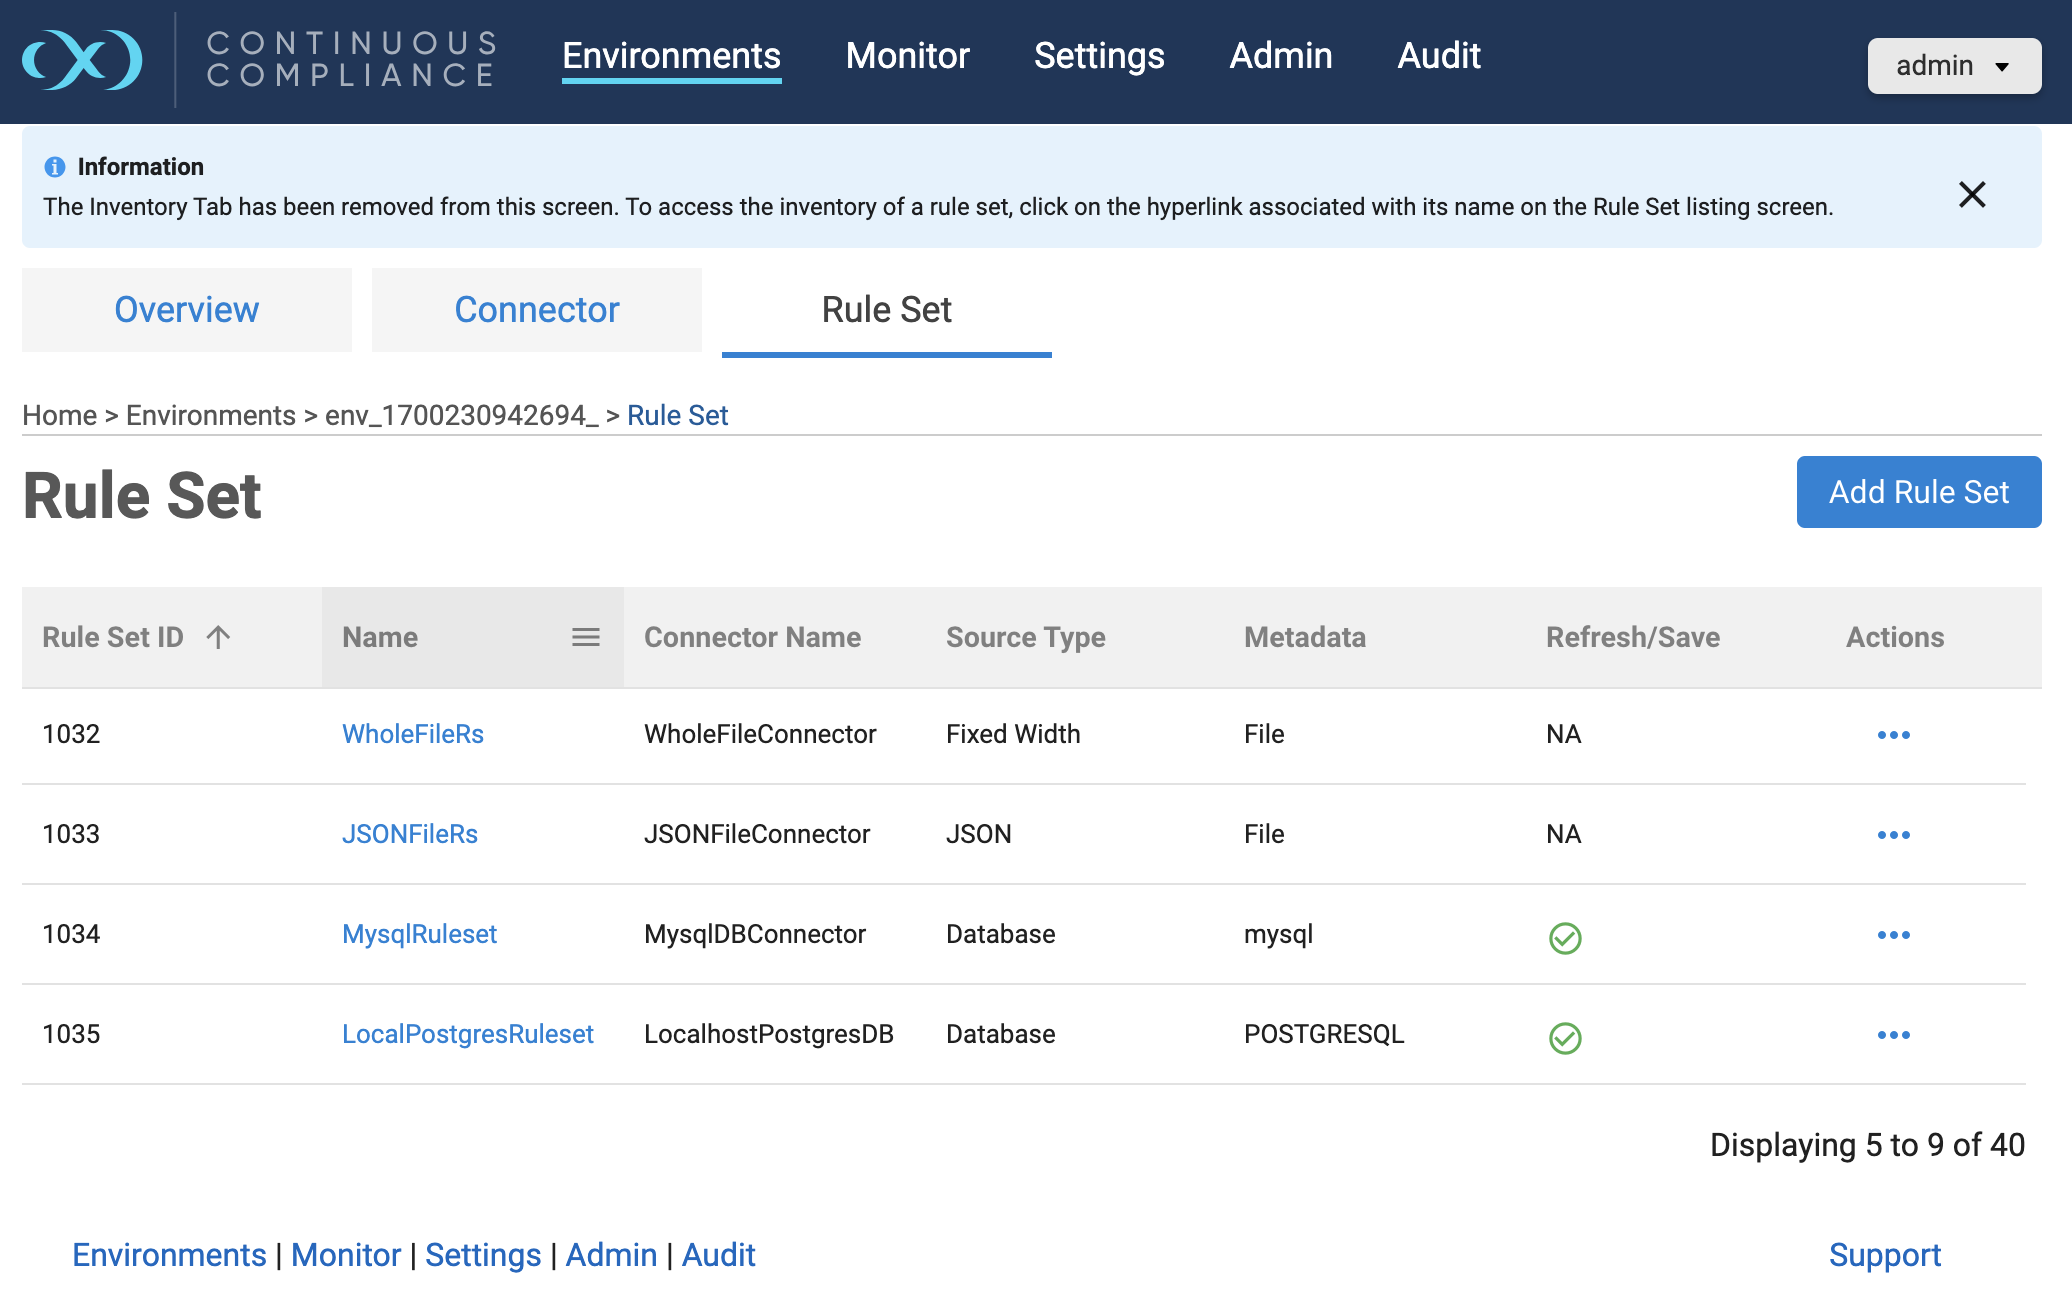This screenshot has width=2072, height=1300.
Task: Dismiss the Information banner with the X
Action: (x=1971, y=194)
